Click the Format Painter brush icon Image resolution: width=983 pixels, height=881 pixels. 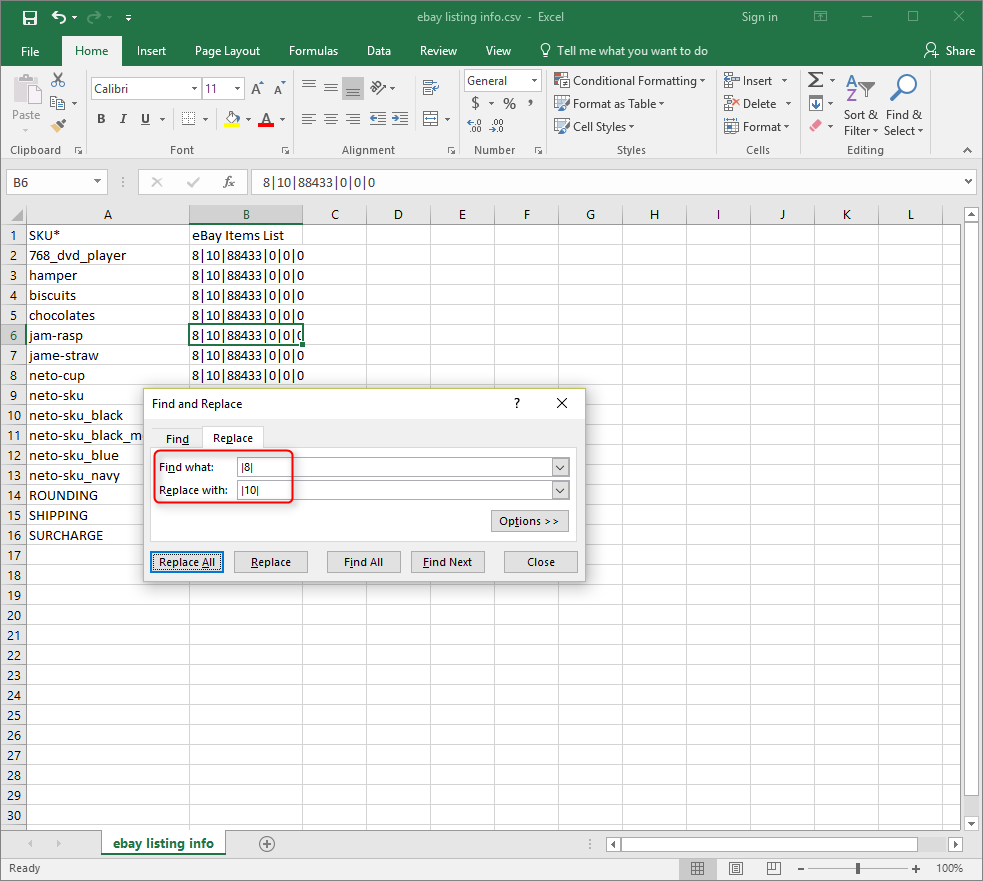point(58,126)
